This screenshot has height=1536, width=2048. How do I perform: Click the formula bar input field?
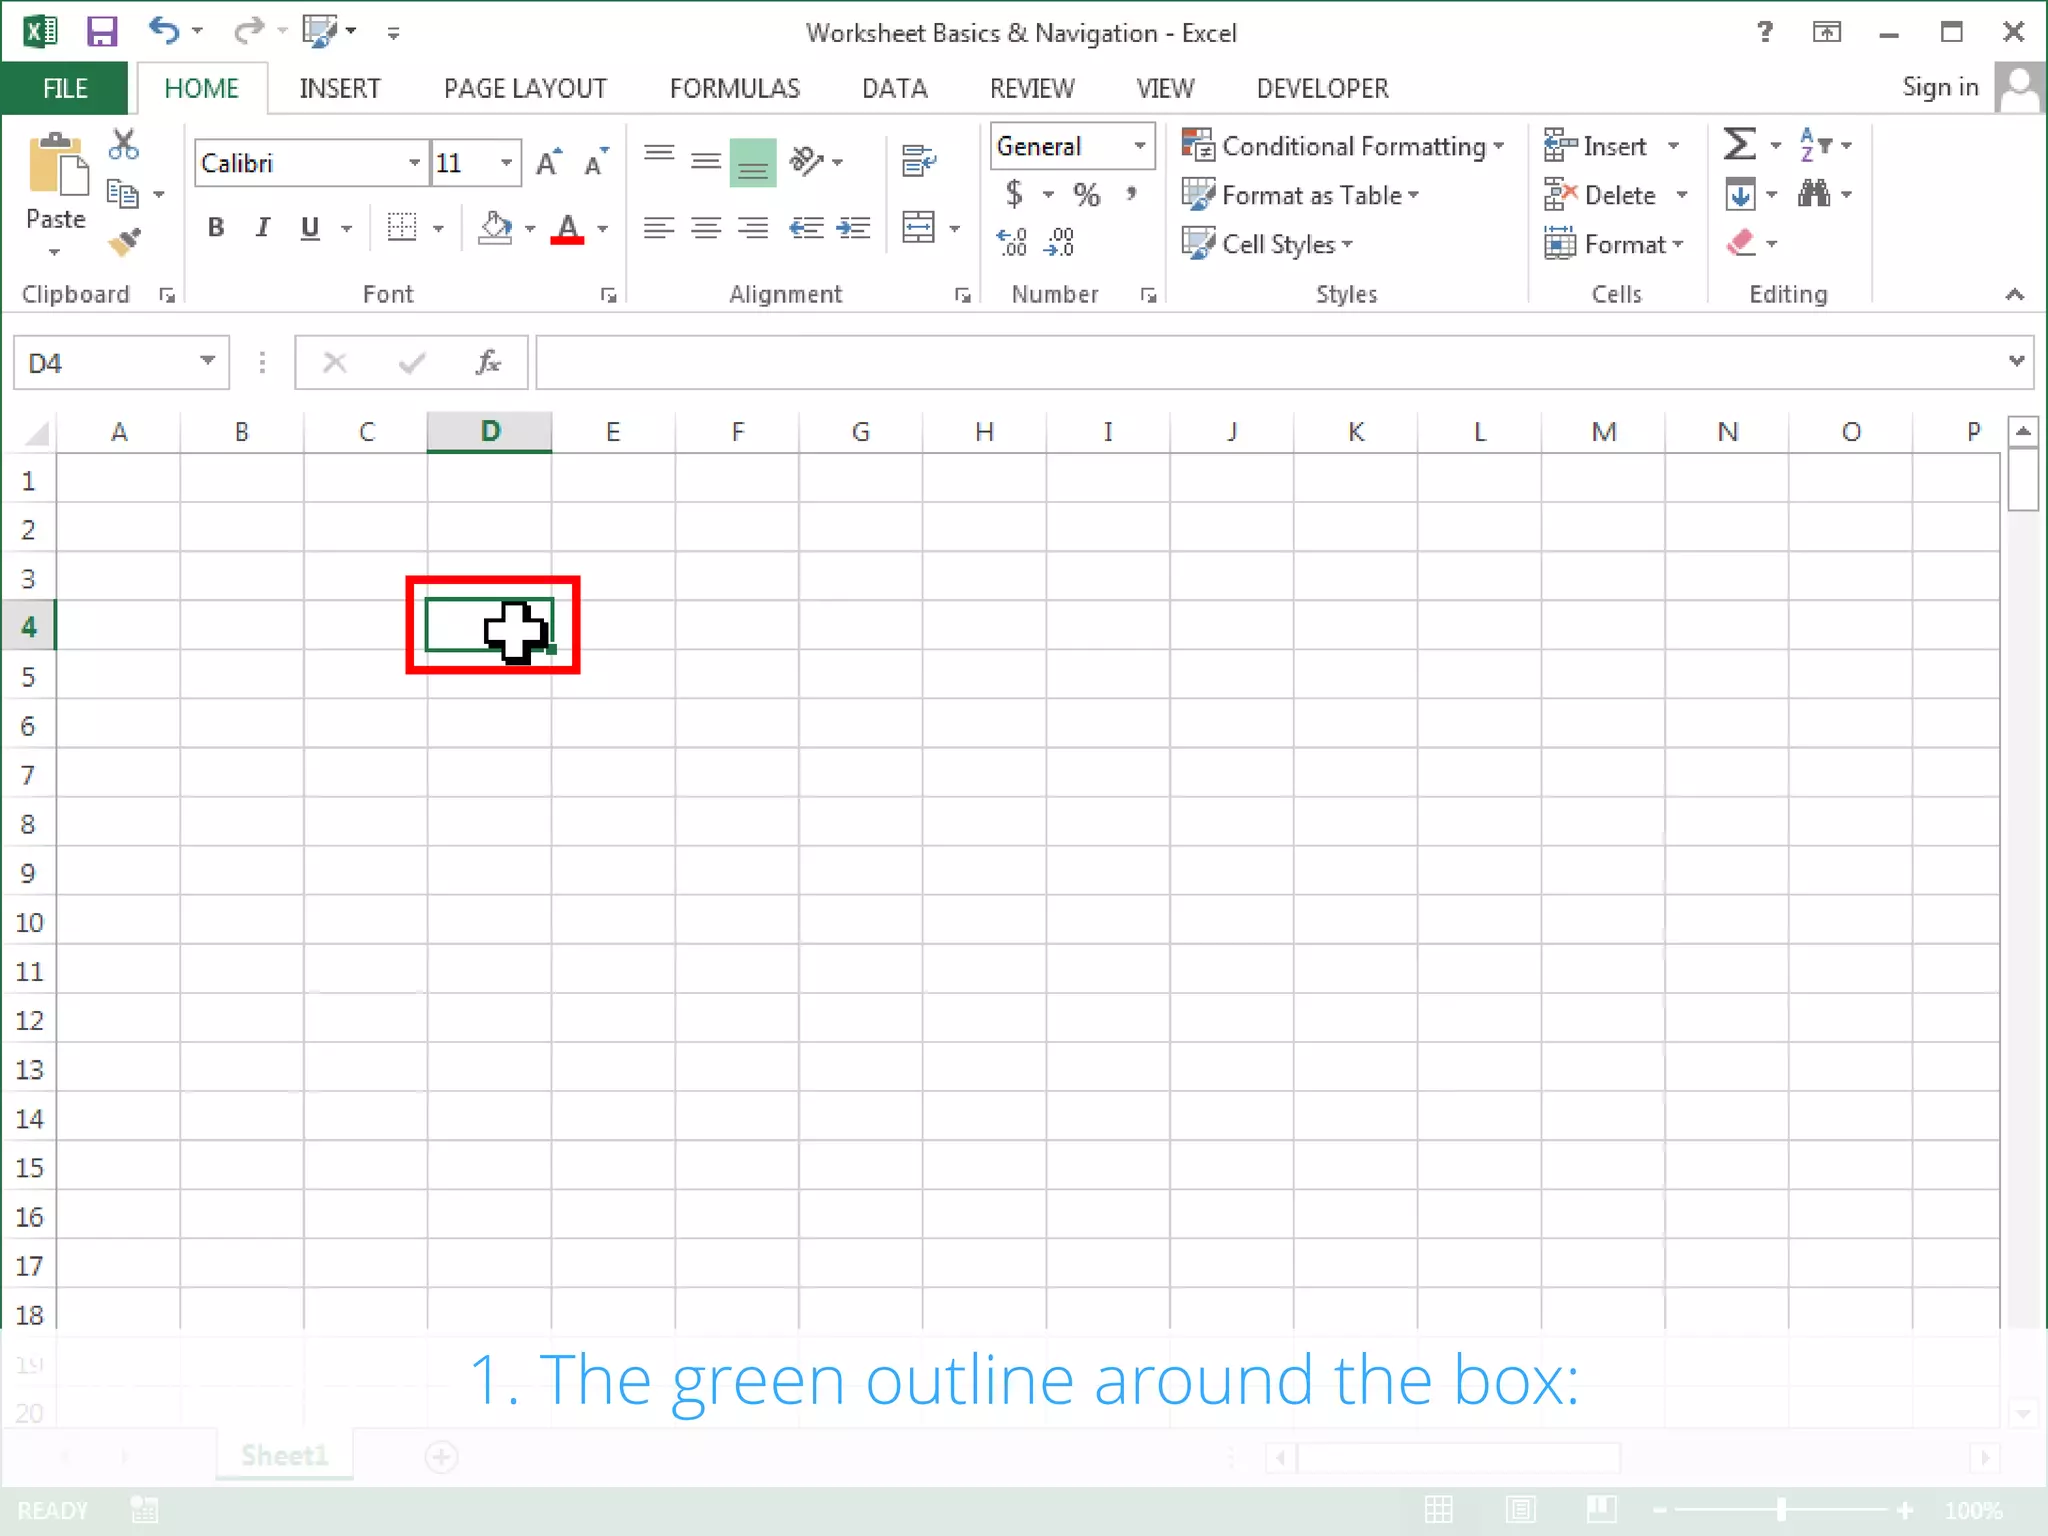pyautogui.click(x=1268, y=362)
